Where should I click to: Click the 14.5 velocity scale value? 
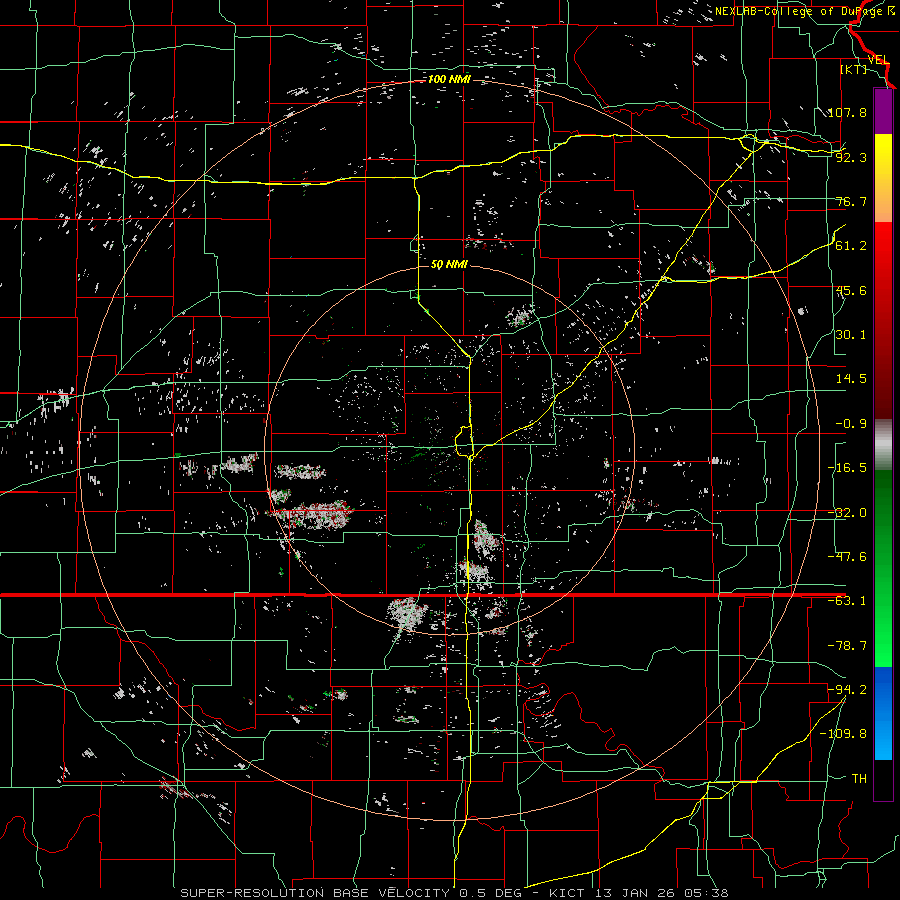(x=851, y=379)
